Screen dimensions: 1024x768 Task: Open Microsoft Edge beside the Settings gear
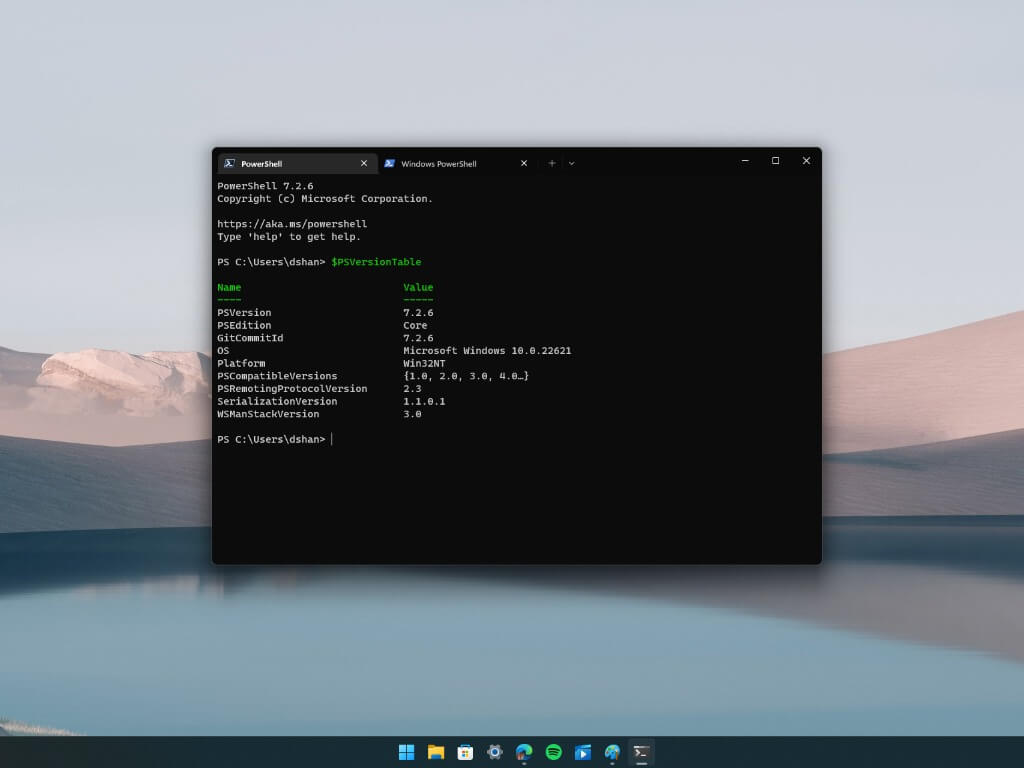[x=524, y=752]
